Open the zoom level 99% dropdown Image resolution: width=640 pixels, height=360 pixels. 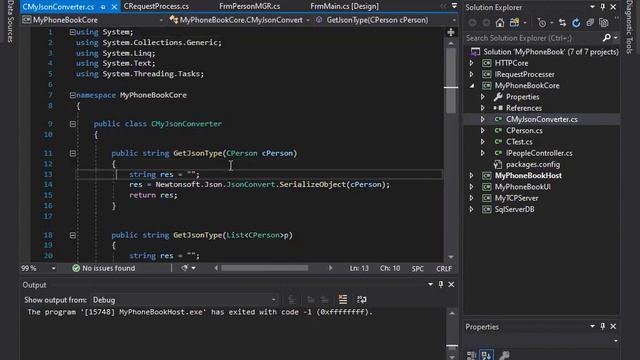(x=53, y=268)
